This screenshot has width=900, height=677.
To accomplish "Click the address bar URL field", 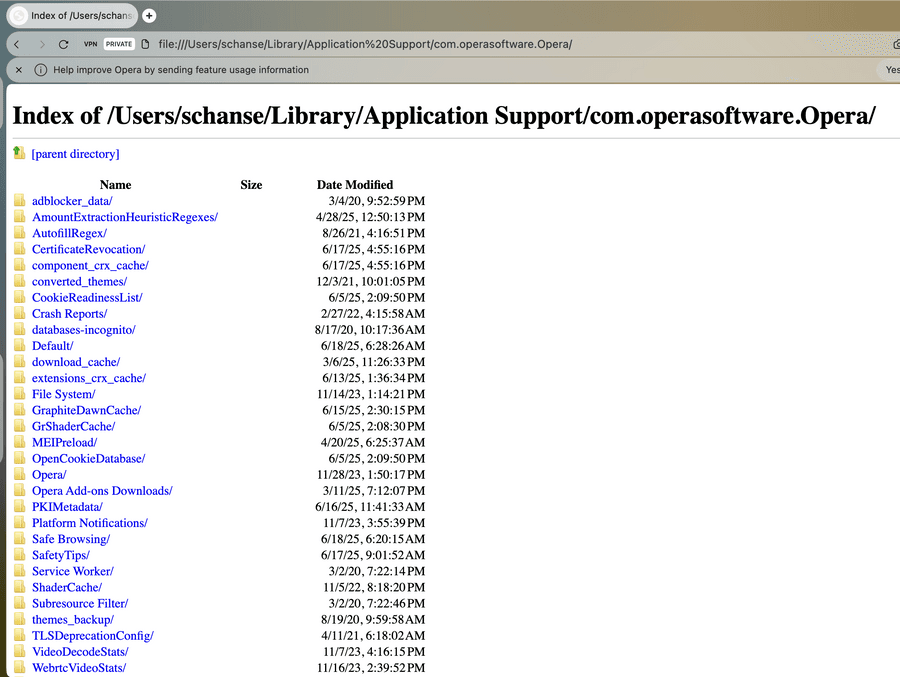I will [x=365, y=44].
